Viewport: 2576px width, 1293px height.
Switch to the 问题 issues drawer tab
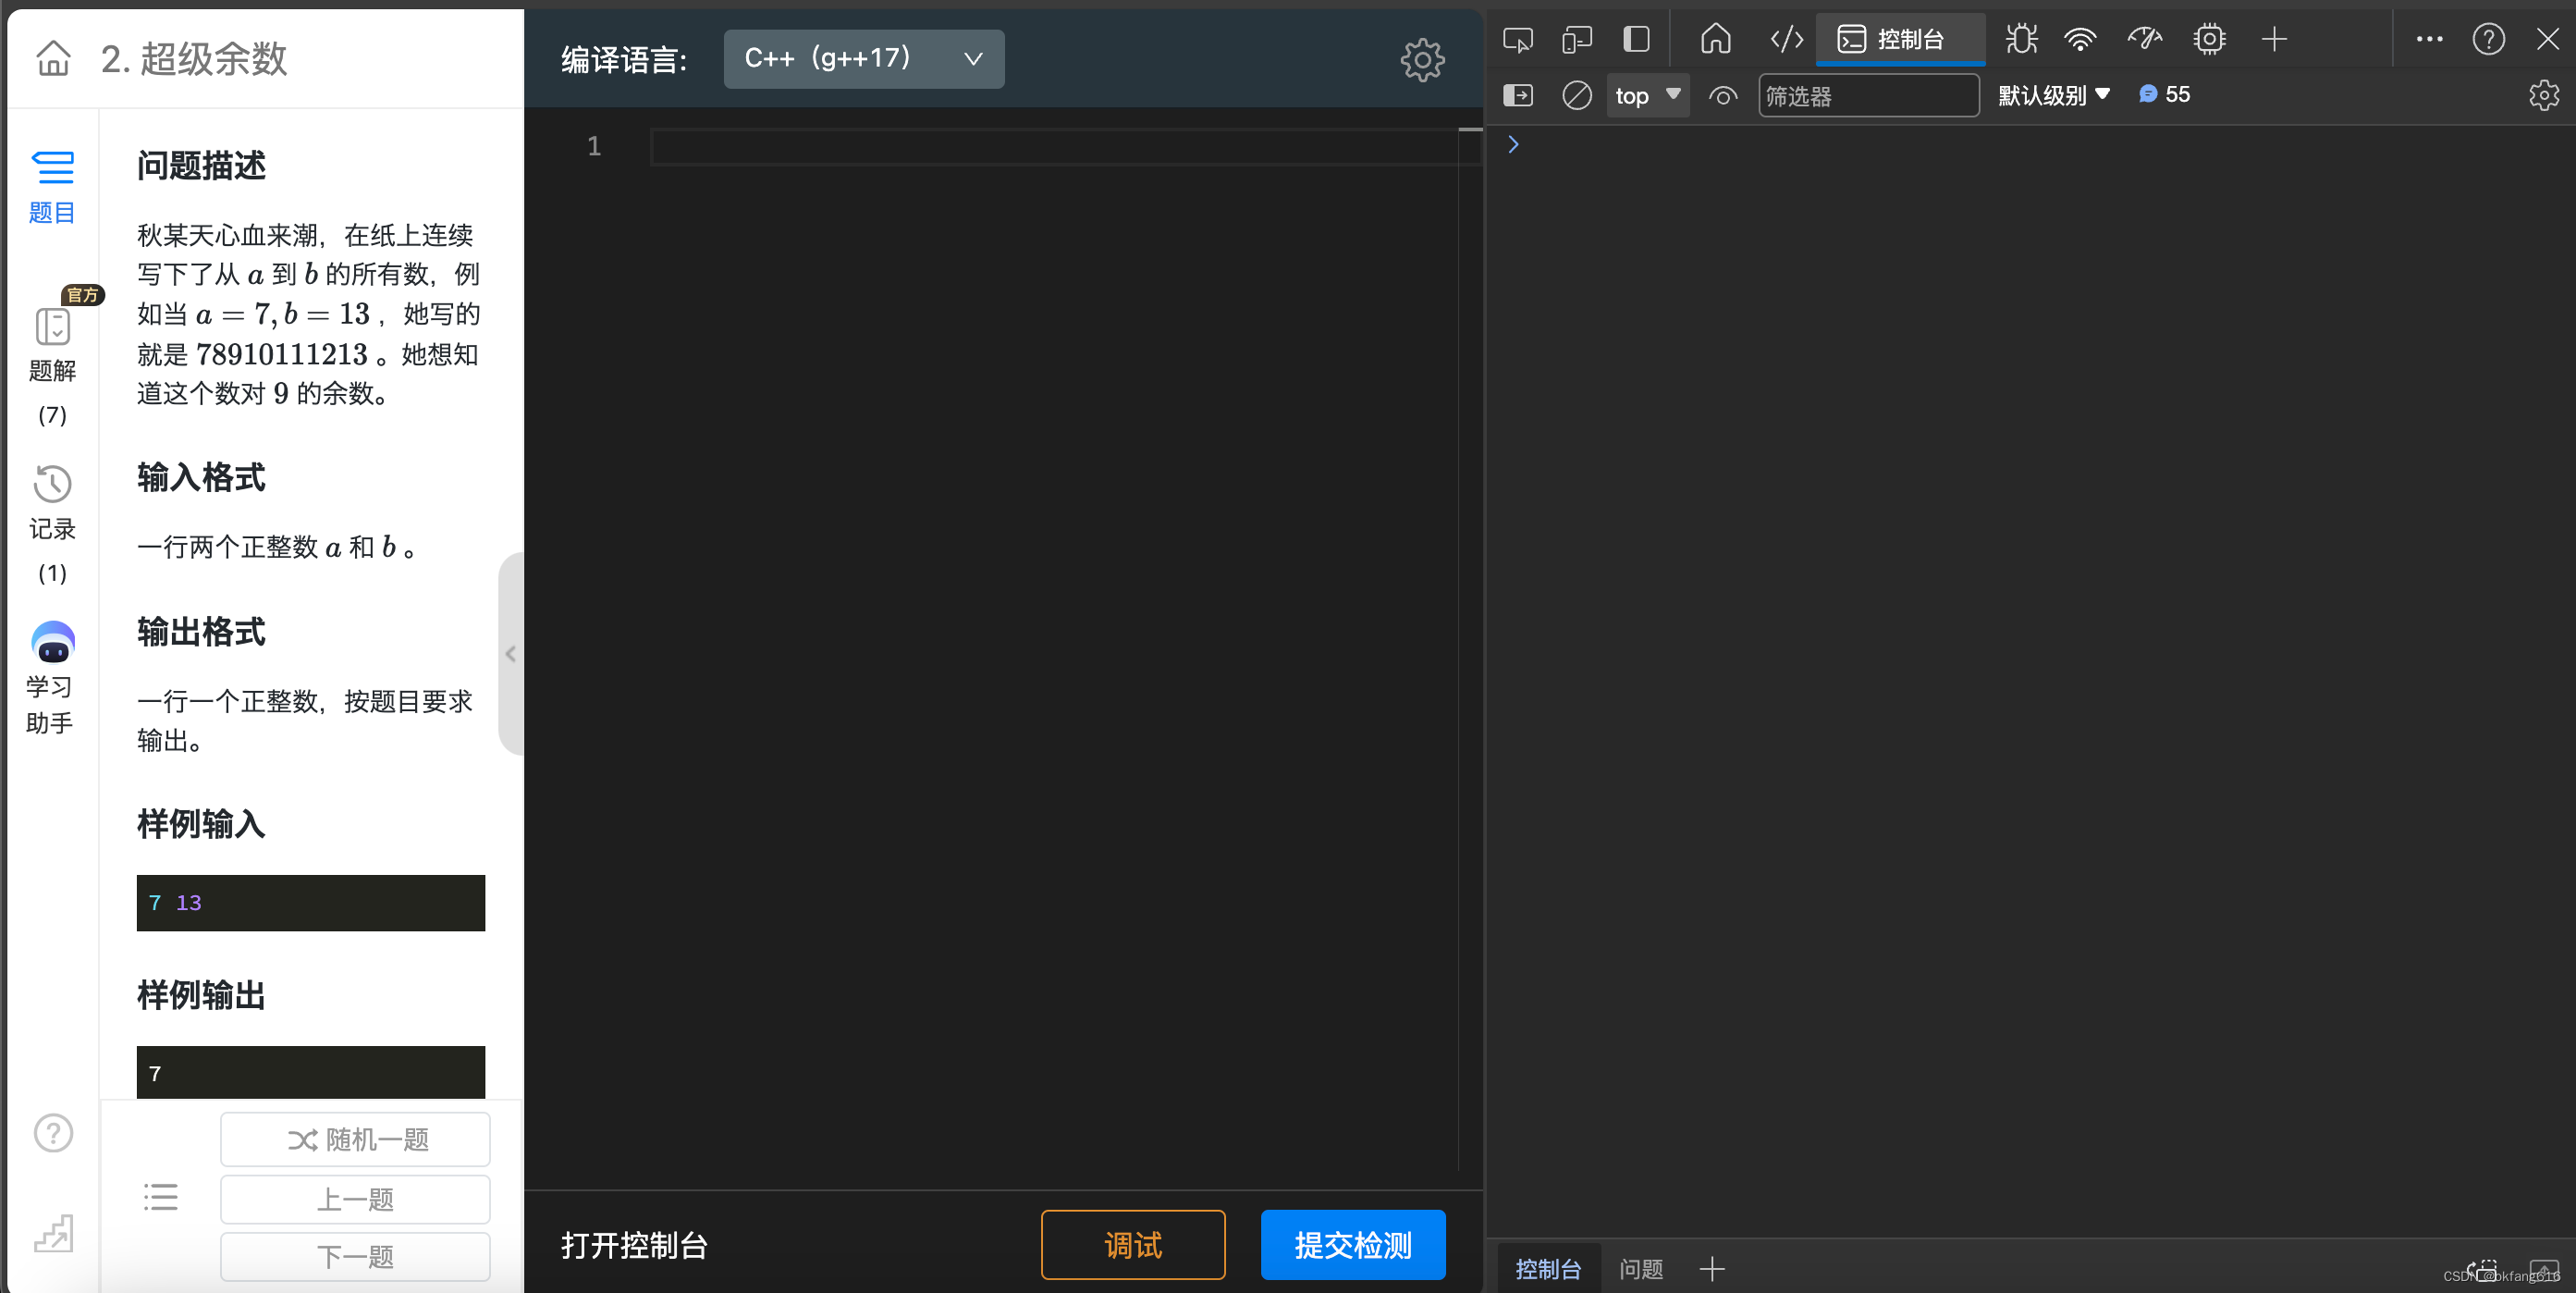(1641, 1269)
